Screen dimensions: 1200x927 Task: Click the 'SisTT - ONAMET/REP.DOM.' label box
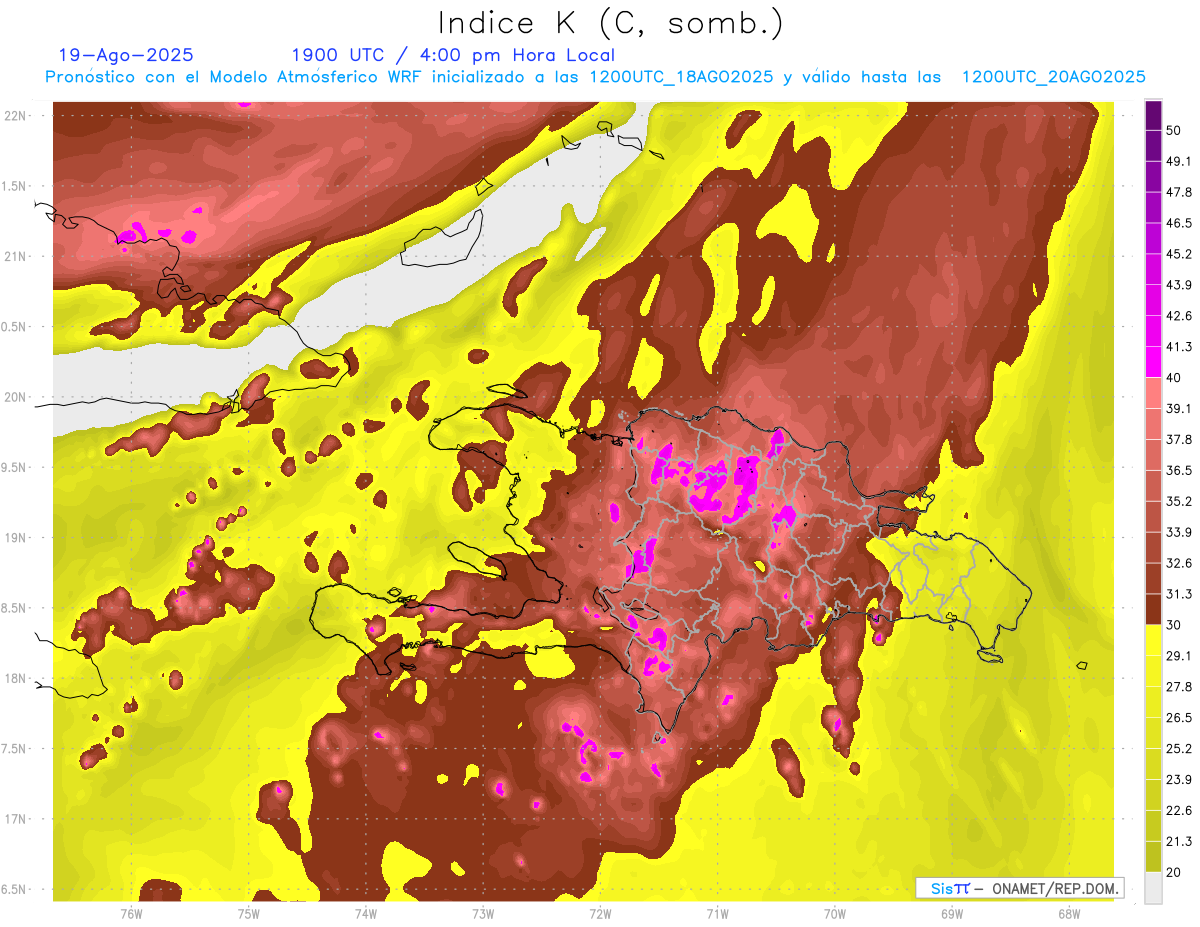[1020, 888]
